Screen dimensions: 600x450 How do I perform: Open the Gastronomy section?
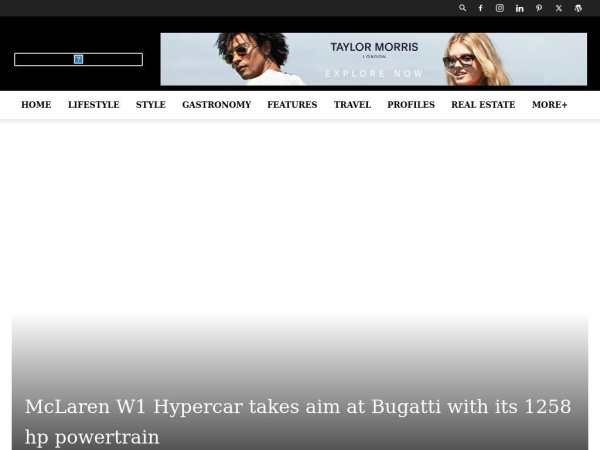click(217, 105)
